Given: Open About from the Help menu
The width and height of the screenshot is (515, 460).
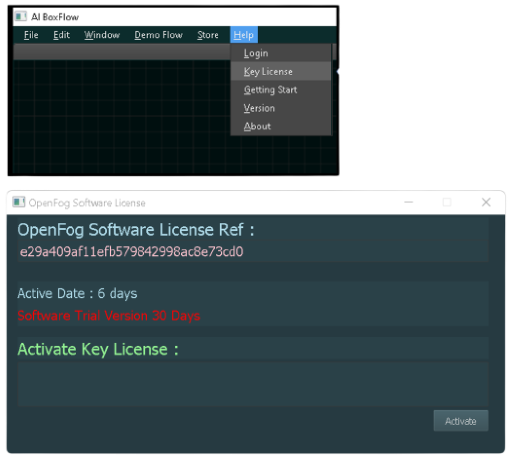Looking at the screenshot, I should coord(281,126).
